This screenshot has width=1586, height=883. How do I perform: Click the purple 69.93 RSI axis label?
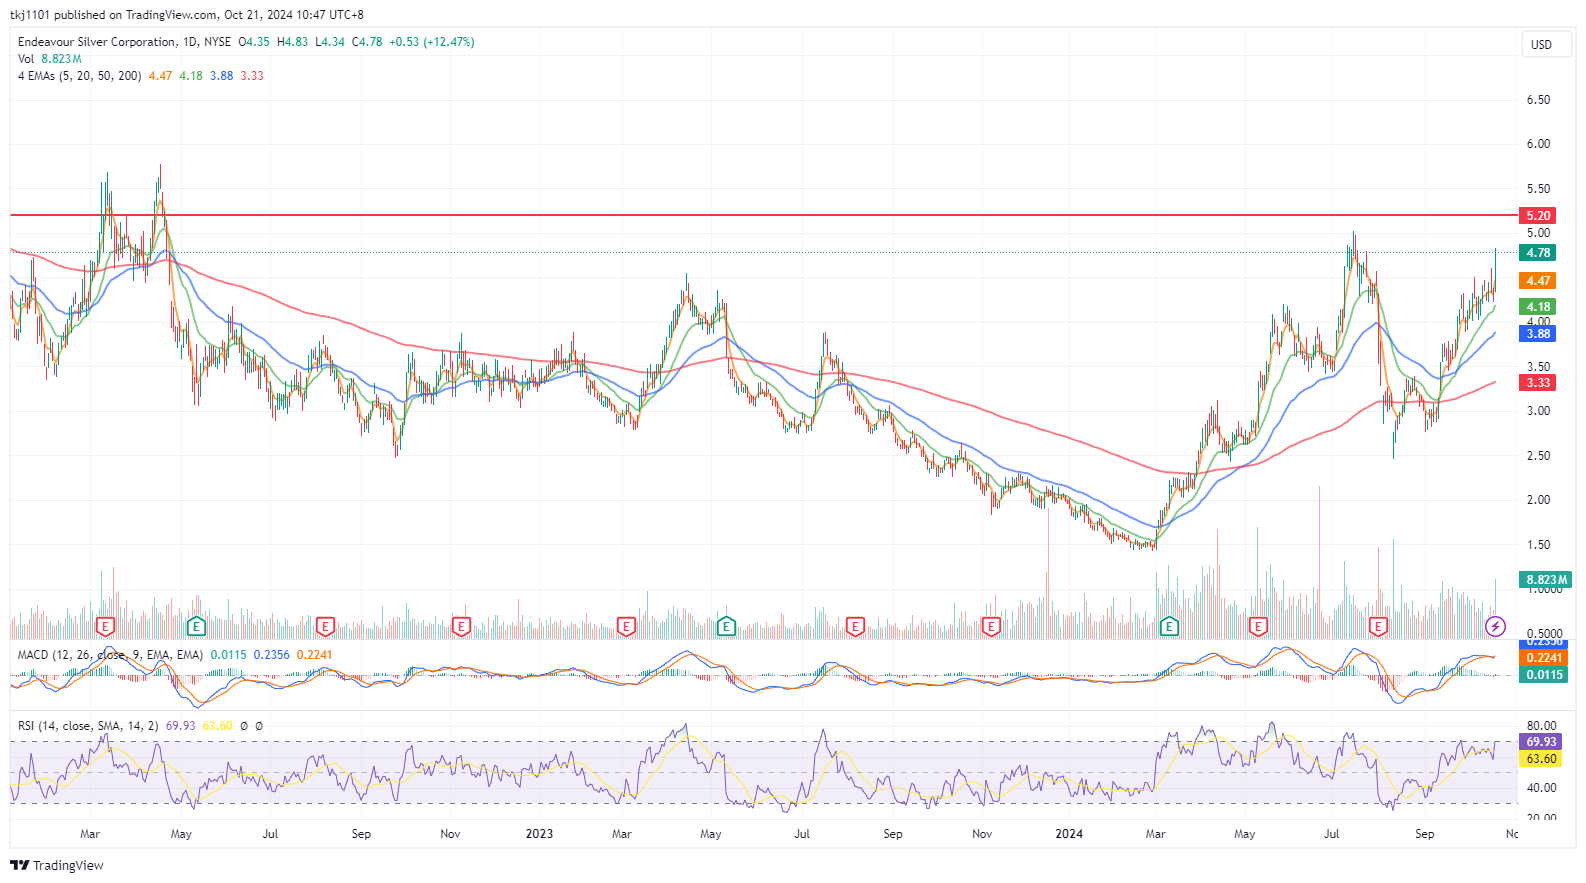click(x=1541, y=742)
